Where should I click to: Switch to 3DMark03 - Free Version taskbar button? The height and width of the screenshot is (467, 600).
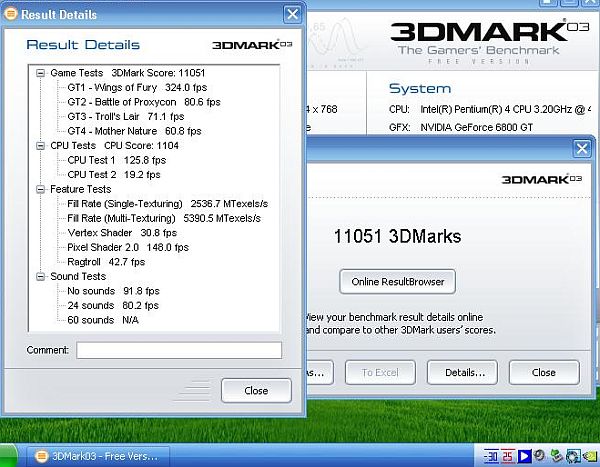coord(98,456)
